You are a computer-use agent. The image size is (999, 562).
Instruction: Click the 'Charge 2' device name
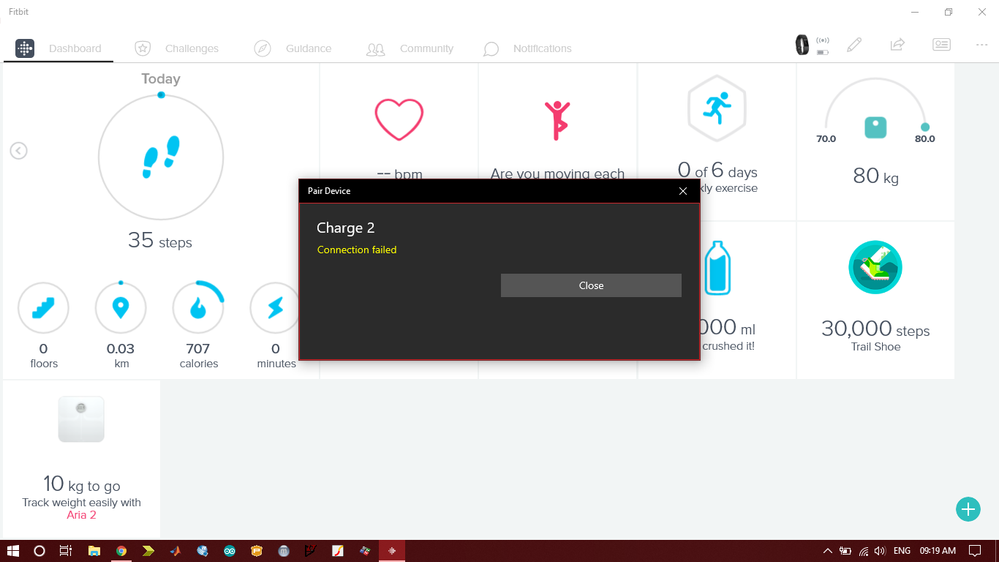point(345,228)
